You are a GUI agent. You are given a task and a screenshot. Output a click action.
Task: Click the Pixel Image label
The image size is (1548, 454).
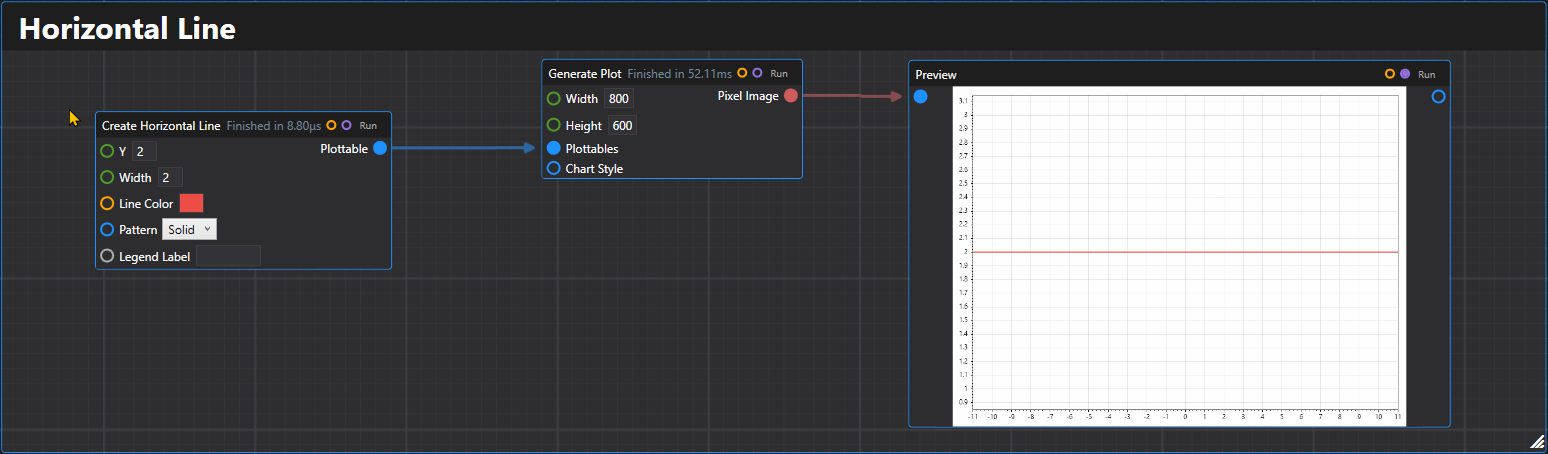click(x=748, y=96)
